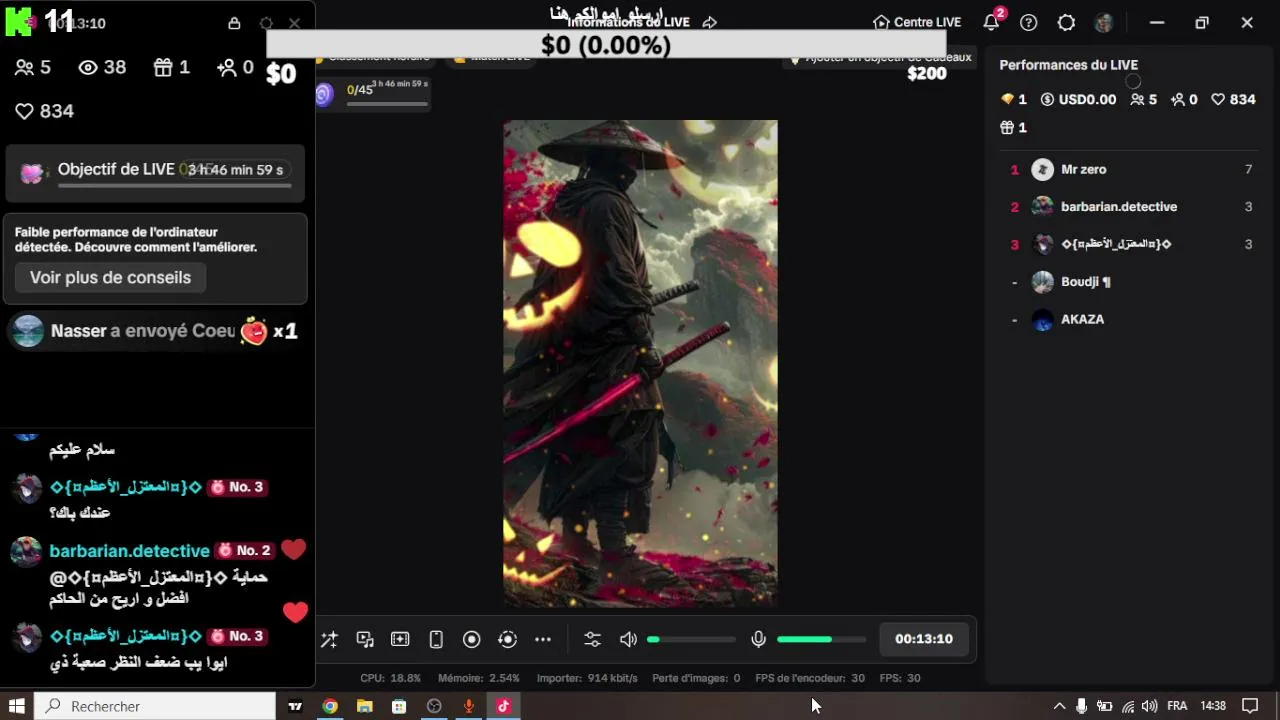Viewport: 1280px width, 720px height.
Task: Open the help question mark icon
Action: (1029, 22)
